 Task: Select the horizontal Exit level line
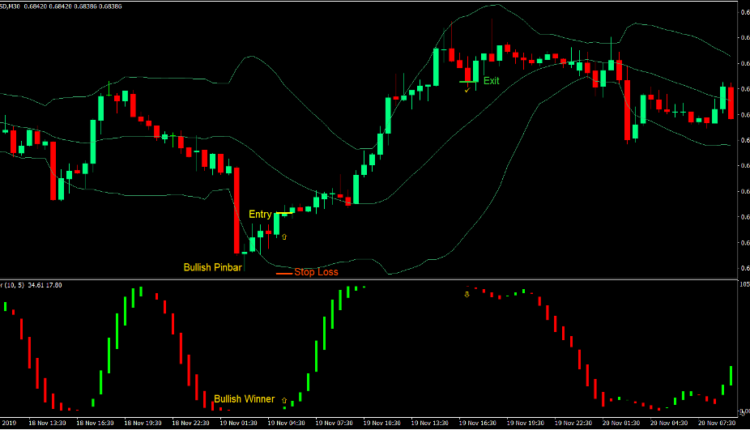[469, 80]
